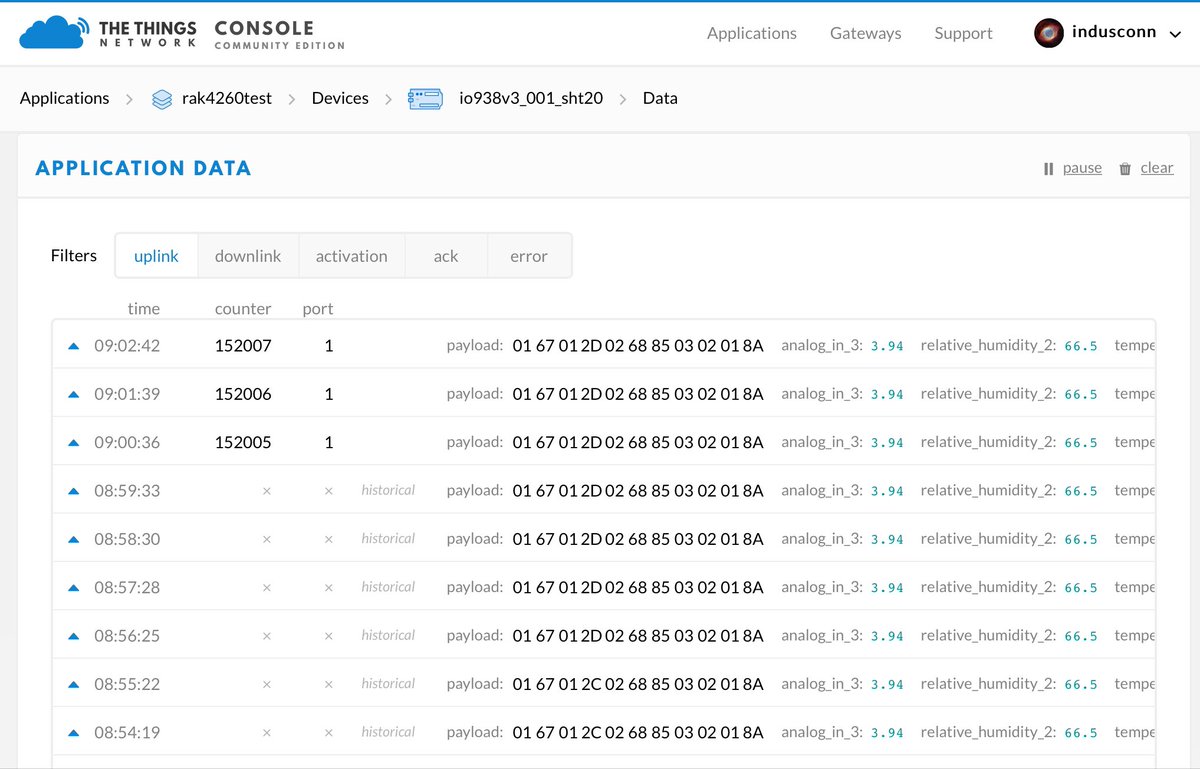Select the downlink filter tab

pos(248,256)
